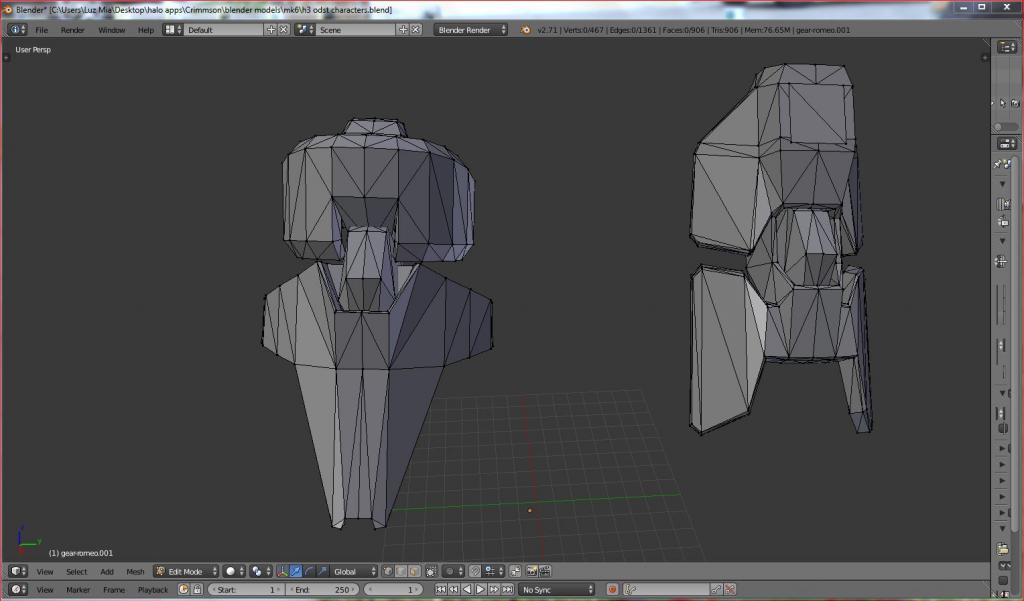Click the Blender logo icon in the info header
Image resolution: width=1024 pixels, height=601 pixels.
[x=527, y=30]
